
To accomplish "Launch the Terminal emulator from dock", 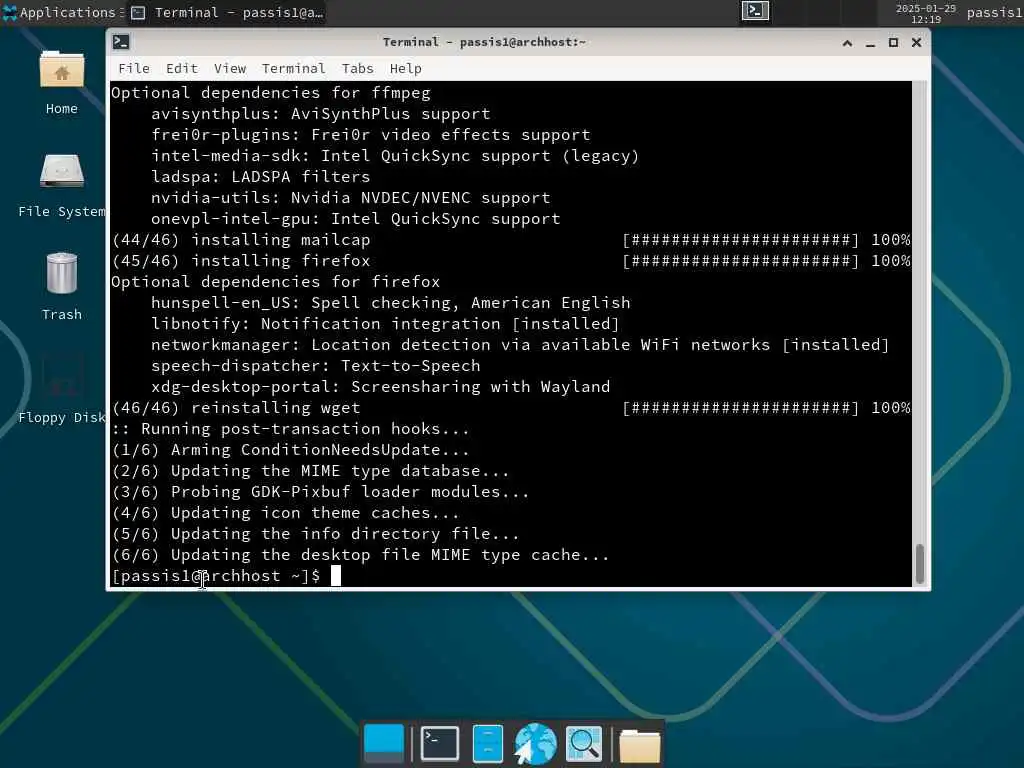I will pos(440,743).
